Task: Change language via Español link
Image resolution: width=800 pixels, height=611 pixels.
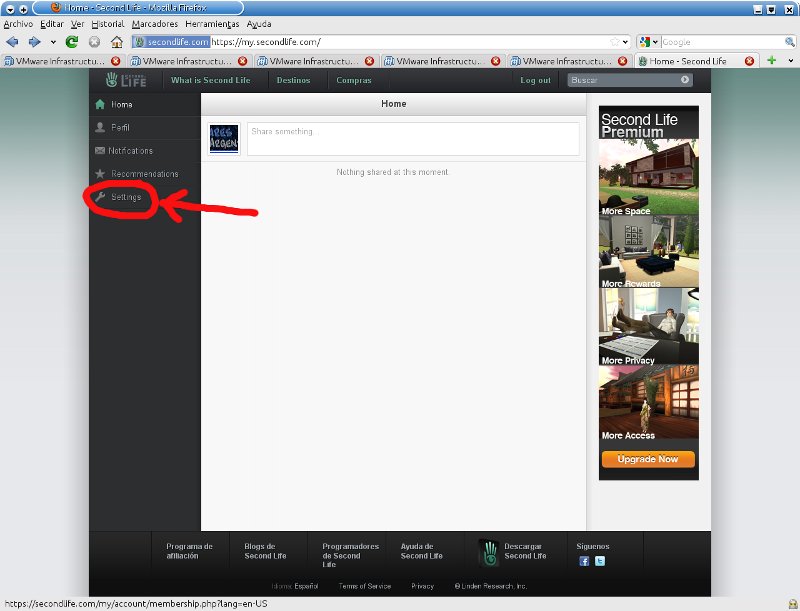Action: (x=306, y=587)
